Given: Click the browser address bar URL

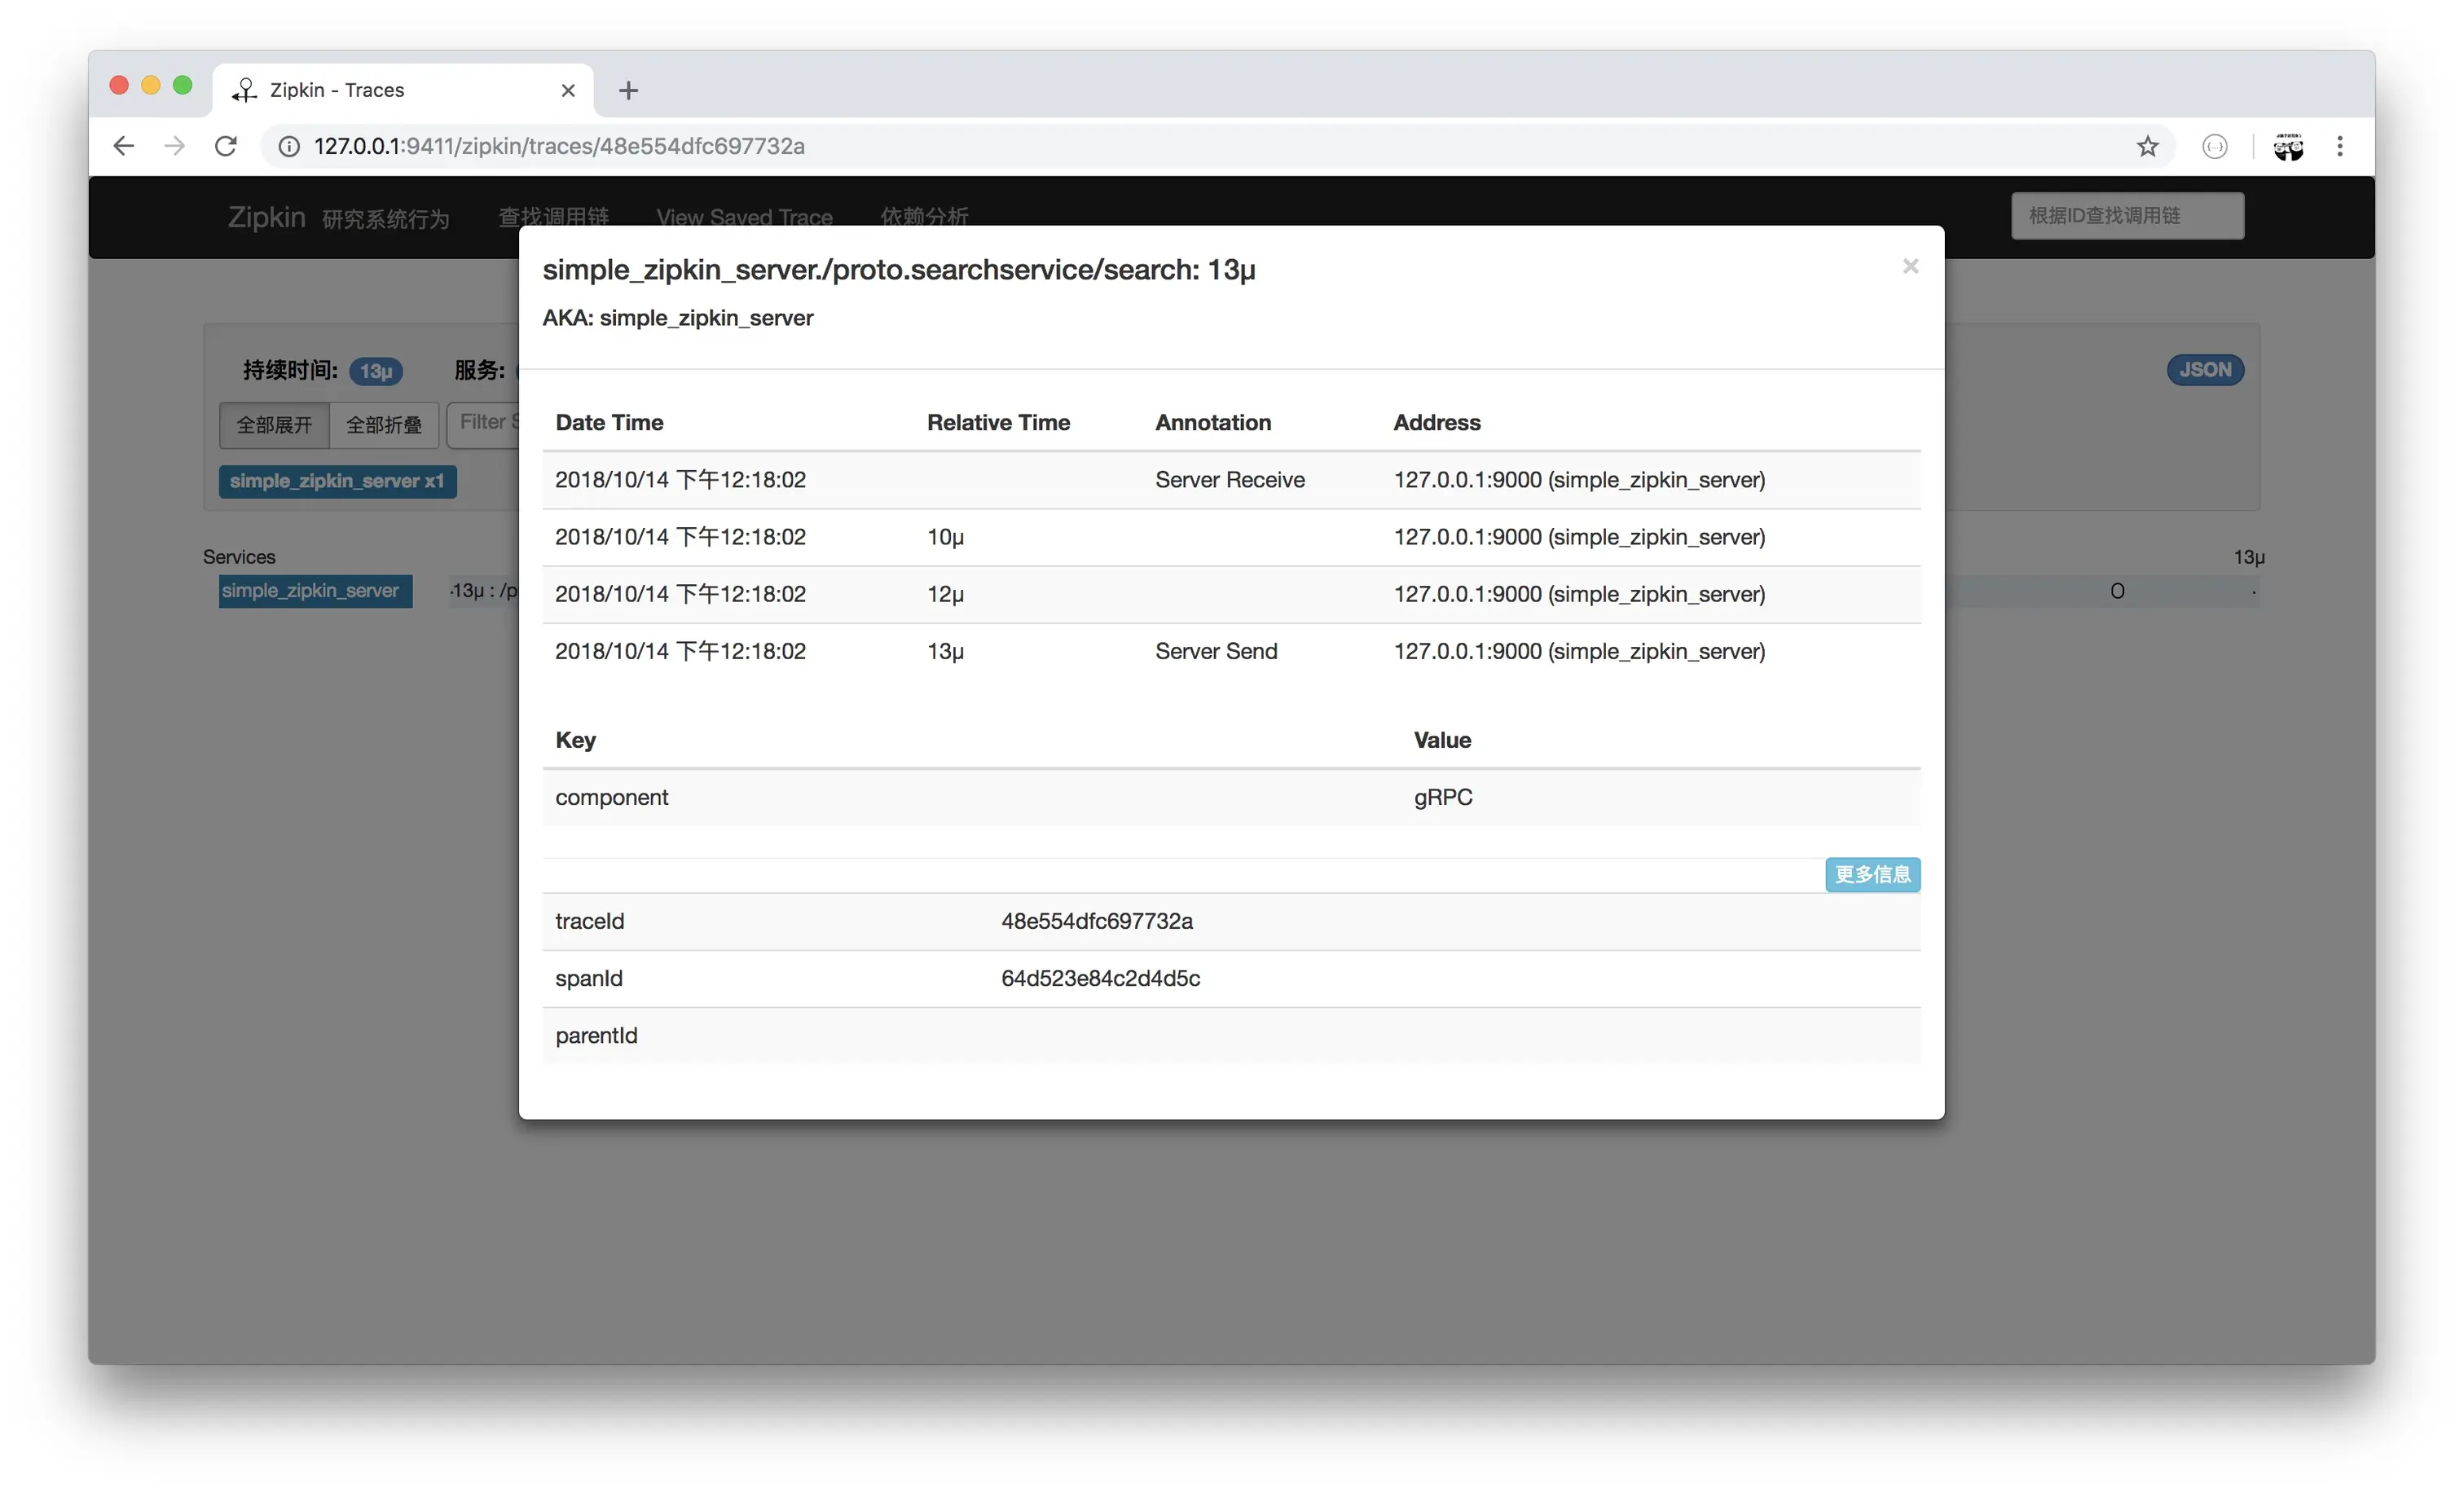Looking at the screenshot, I should [x=559, y=146].
